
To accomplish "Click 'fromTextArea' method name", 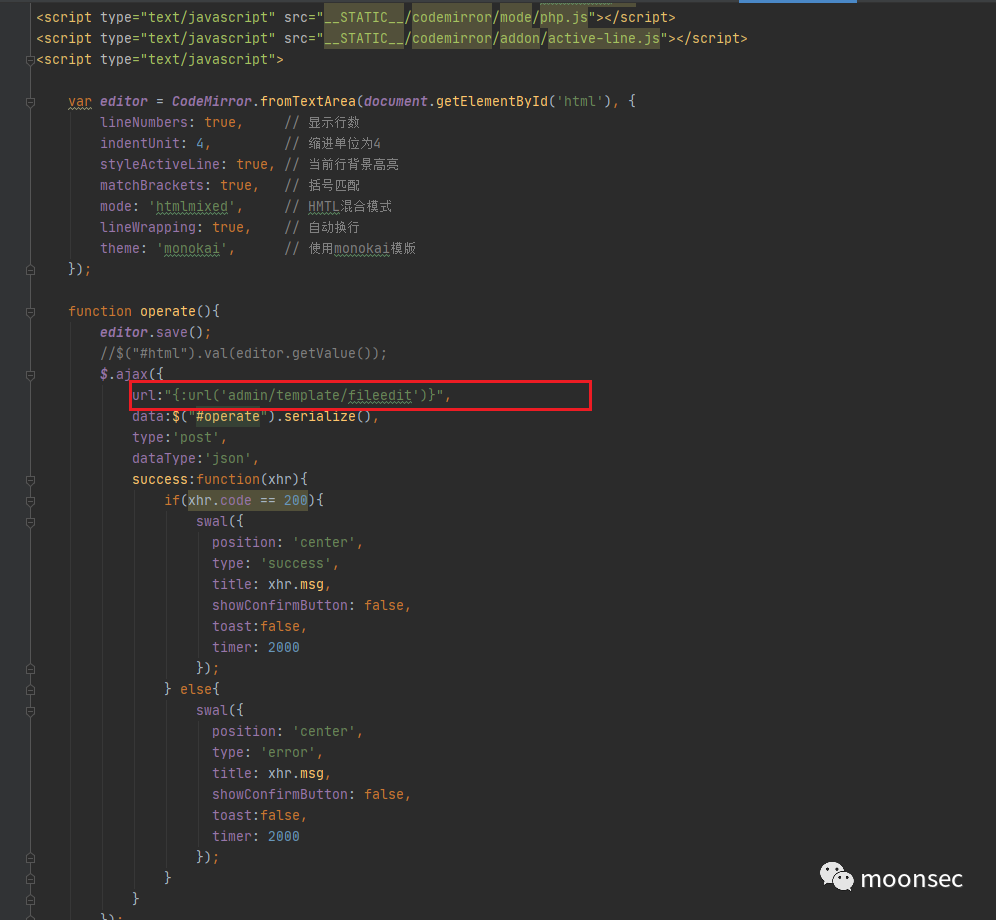I will click(x=308, y=101).
